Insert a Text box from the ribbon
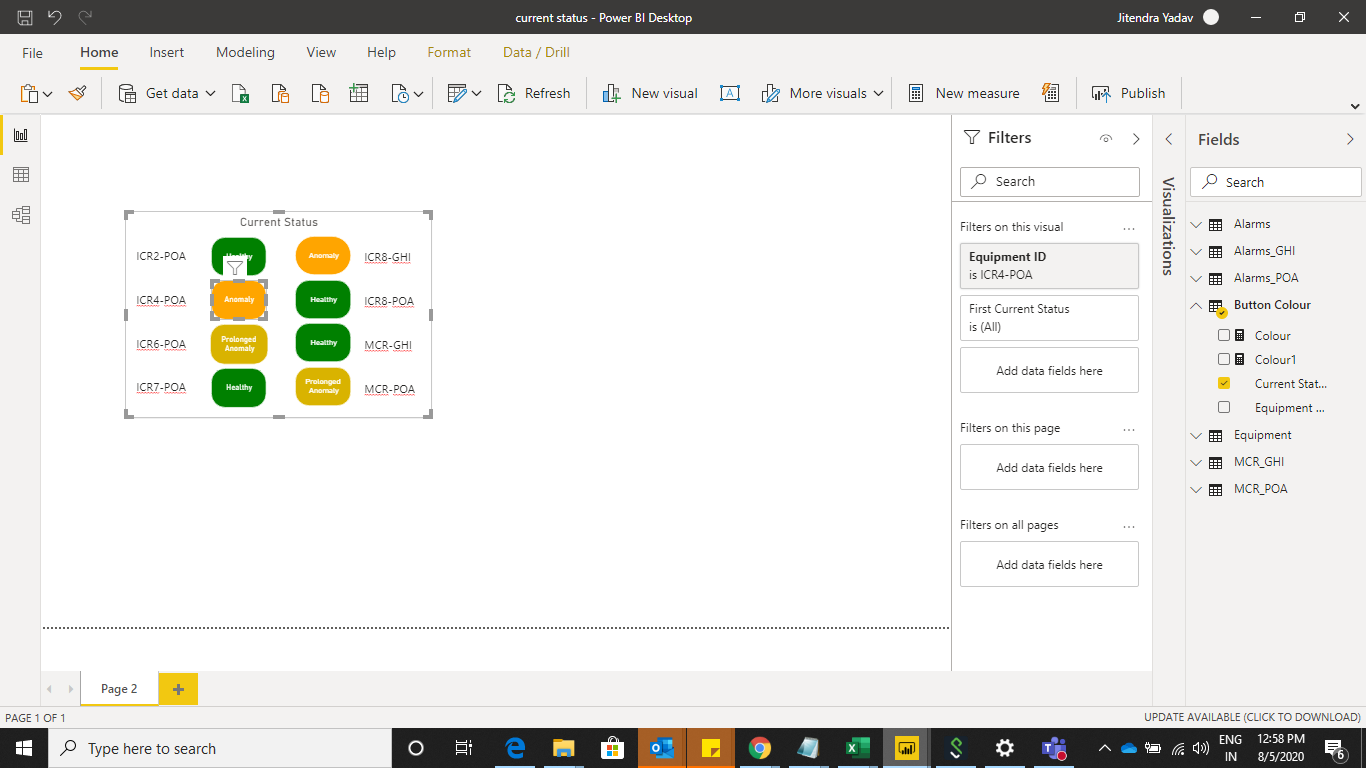 [x=730, y=93]
